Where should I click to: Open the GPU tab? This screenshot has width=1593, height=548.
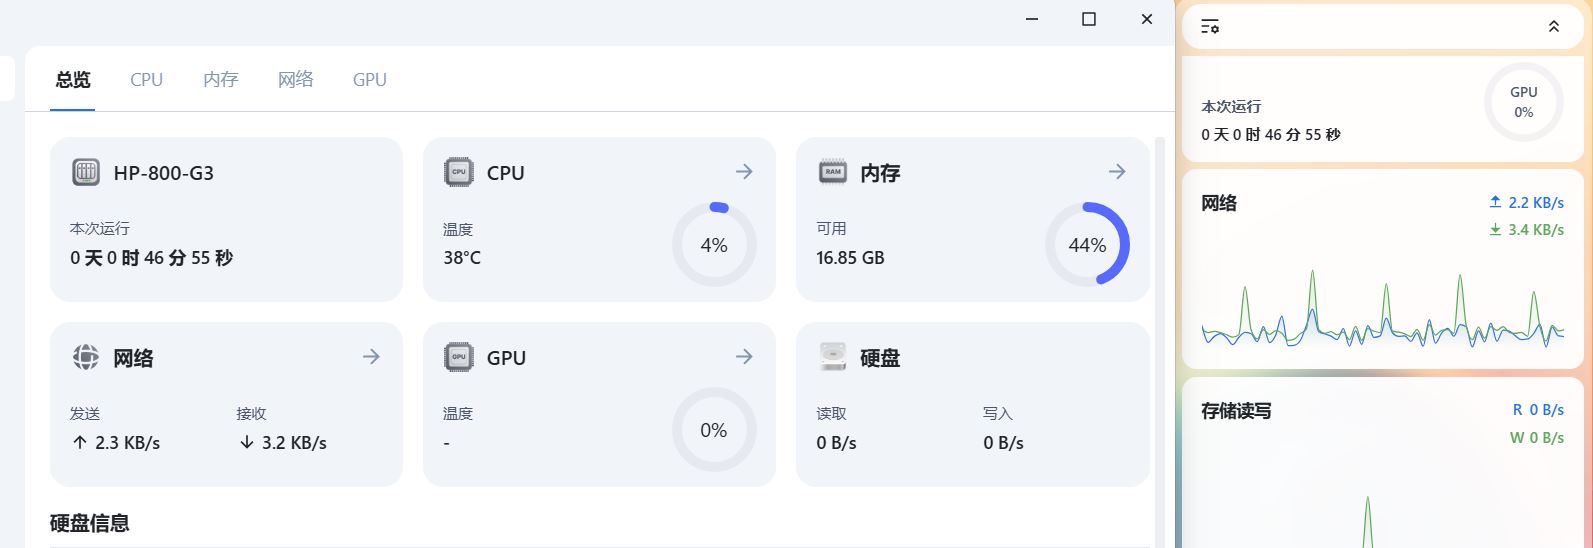click(x=369, y=80)
